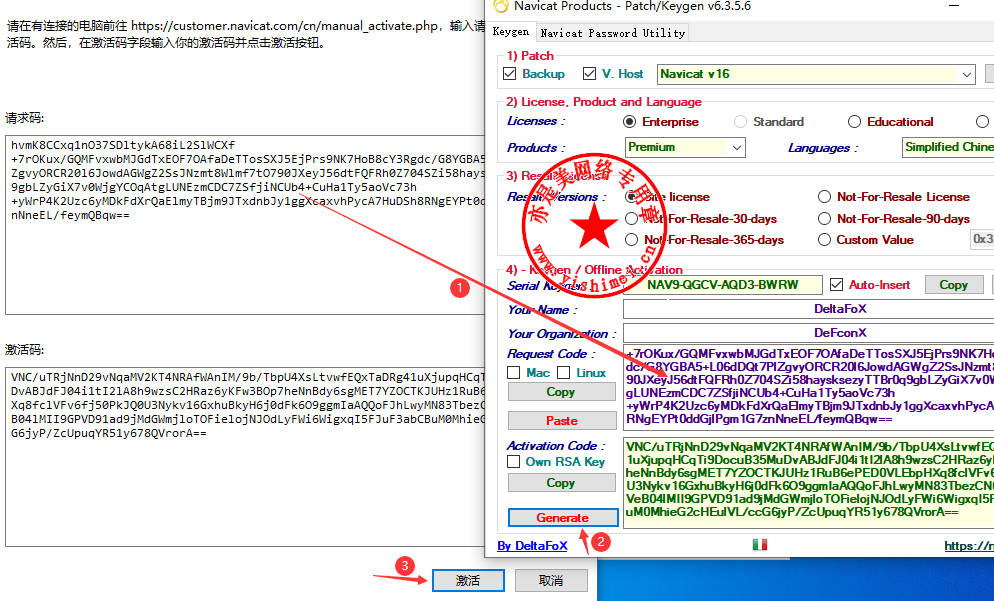Click the "2) License, Product and Language" heading
994x601 pixels.
click(604, 102)
